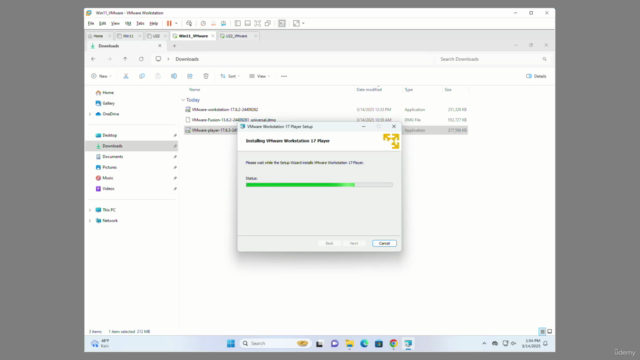Click the Cut scissors icon
This screenshot has width=640, height=360.
pos(126,76)
